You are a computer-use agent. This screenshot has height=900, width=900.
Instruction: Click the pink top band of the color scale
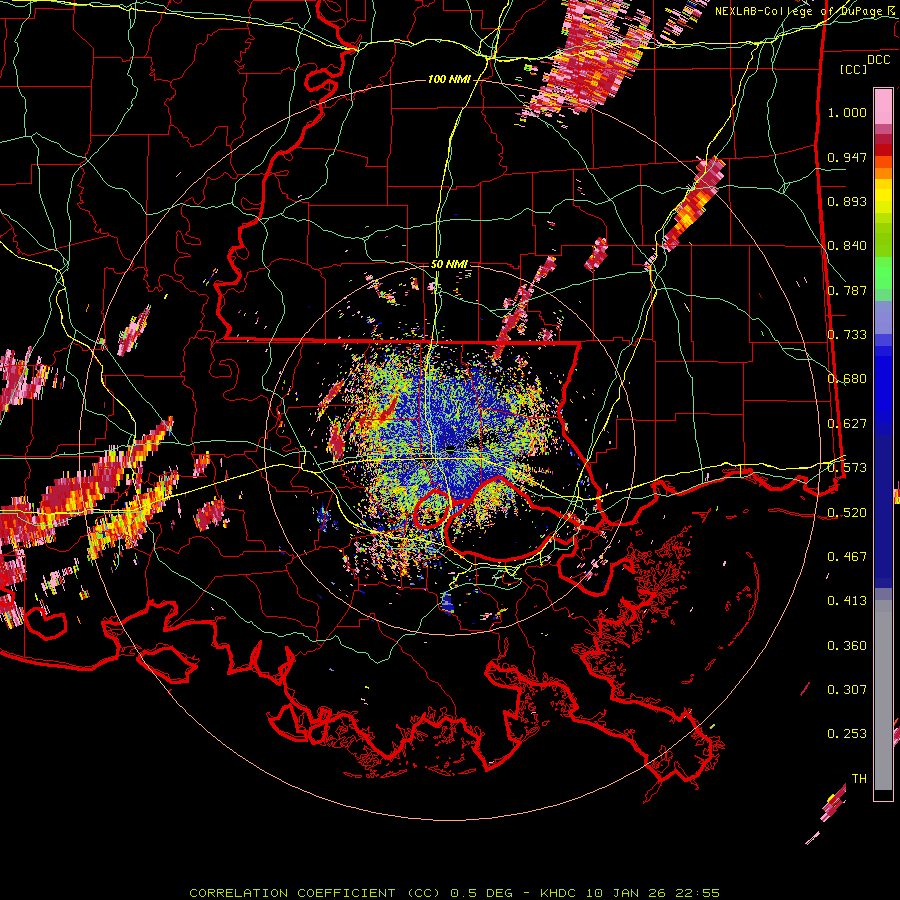tap(883, 107)
